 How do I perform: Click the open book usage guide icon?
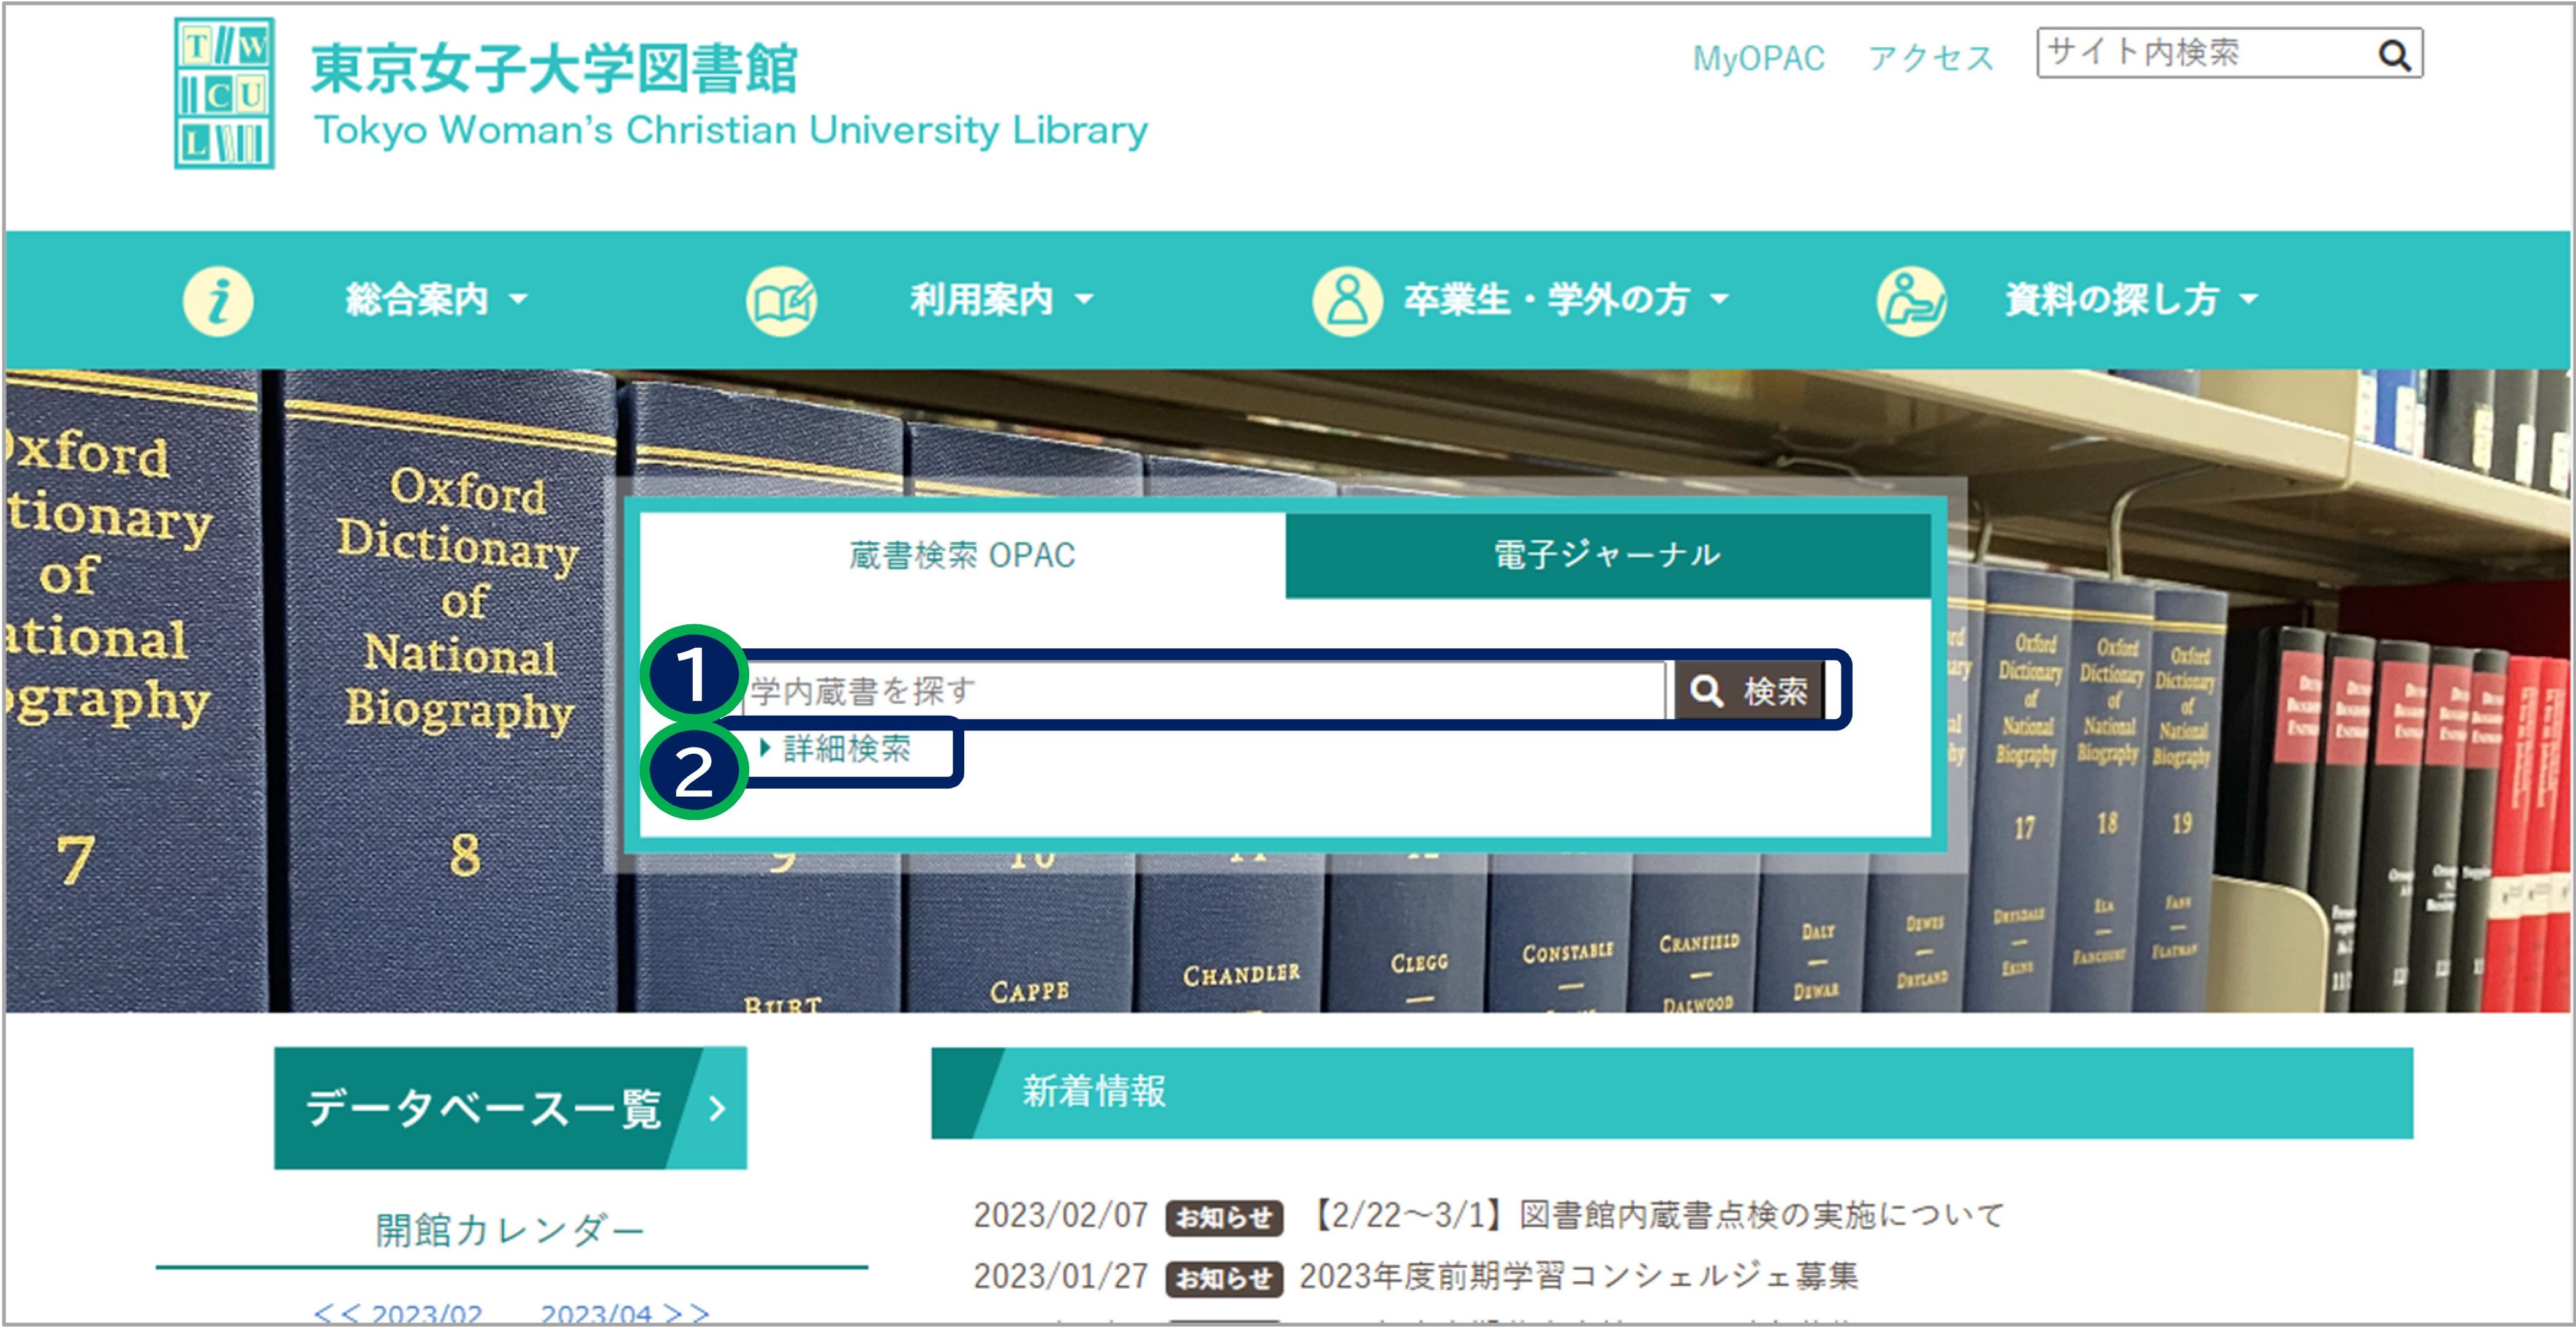[781, 300]
